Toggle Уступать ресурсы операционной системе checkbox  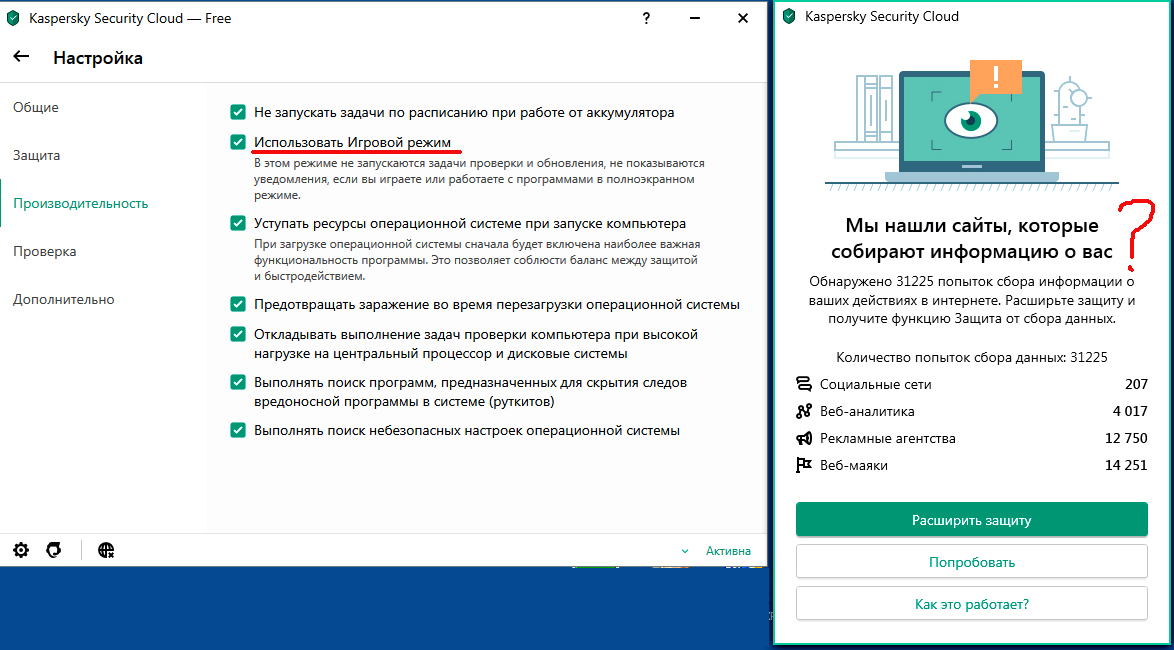coord(238,223)
